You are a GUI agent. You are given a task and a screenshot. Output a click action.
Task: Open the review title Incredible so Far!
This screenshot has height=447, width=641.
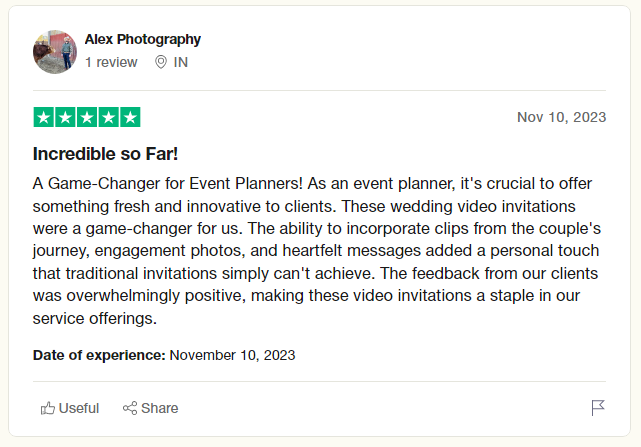coord(105,155)
